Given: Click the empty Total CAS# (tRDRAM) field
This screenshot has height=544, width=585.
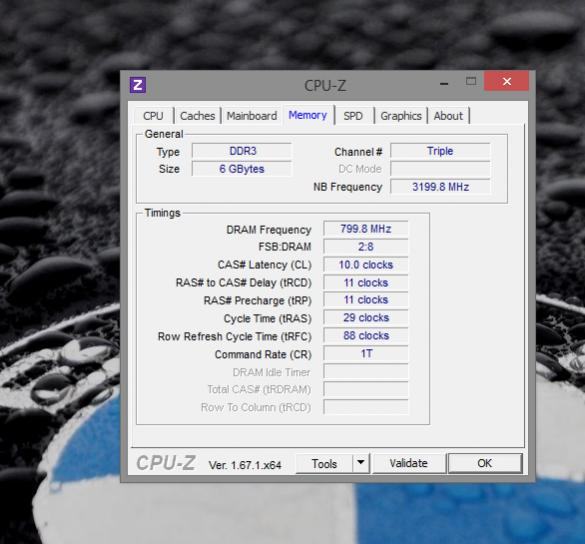Looking at the screenshot, I should 366,389.
